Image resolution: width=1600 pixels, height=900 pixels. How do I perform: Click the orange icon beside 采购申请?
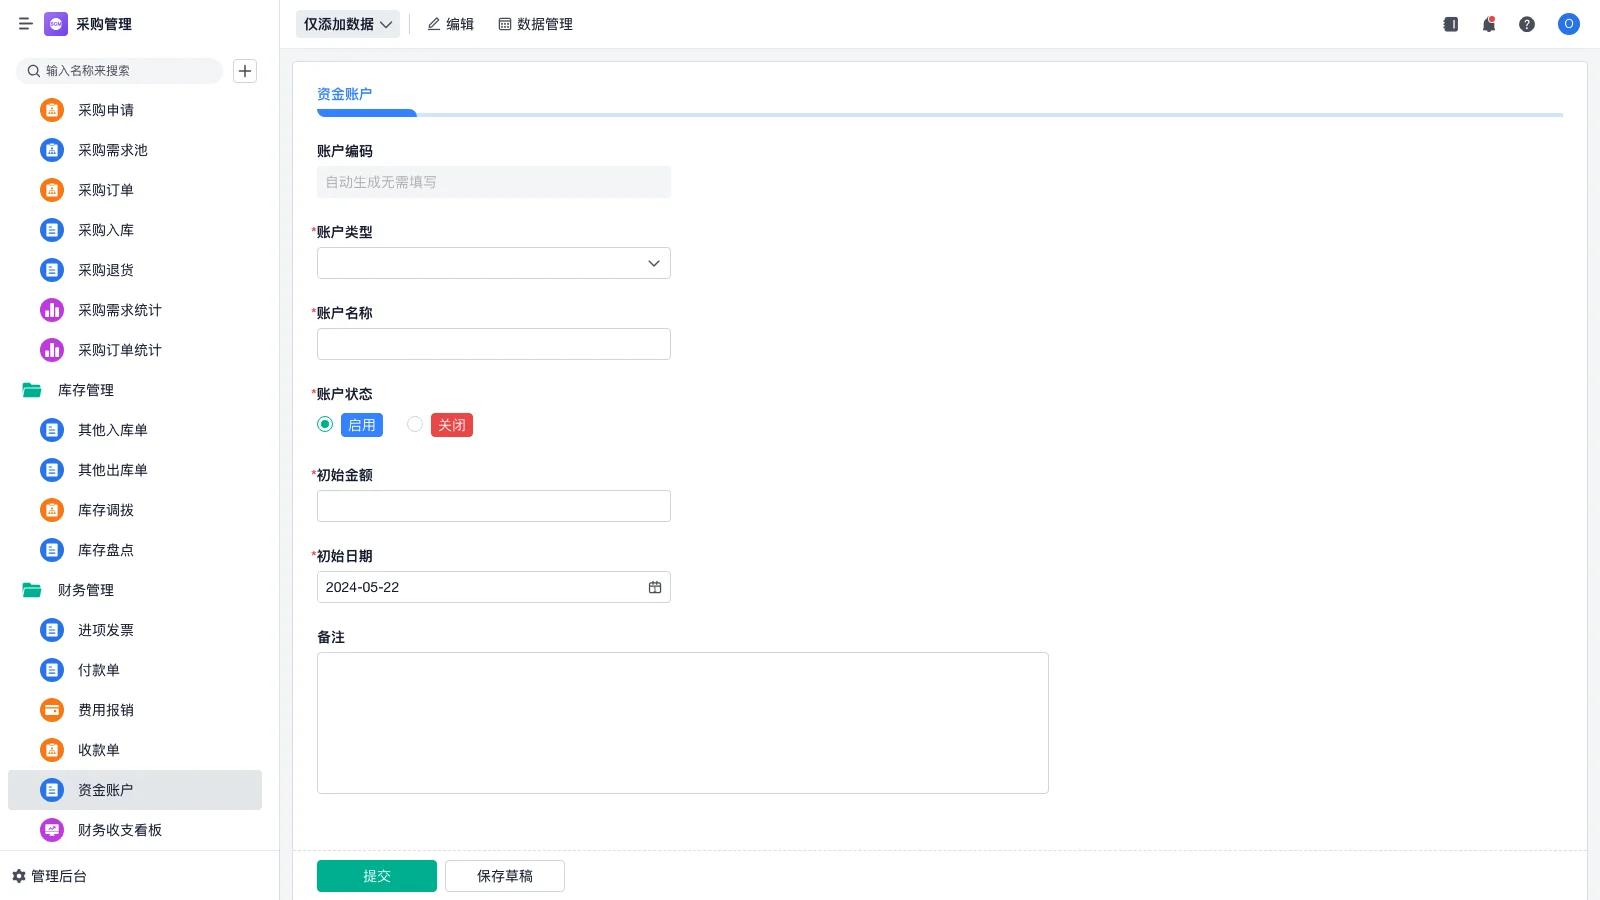point(52,110)
